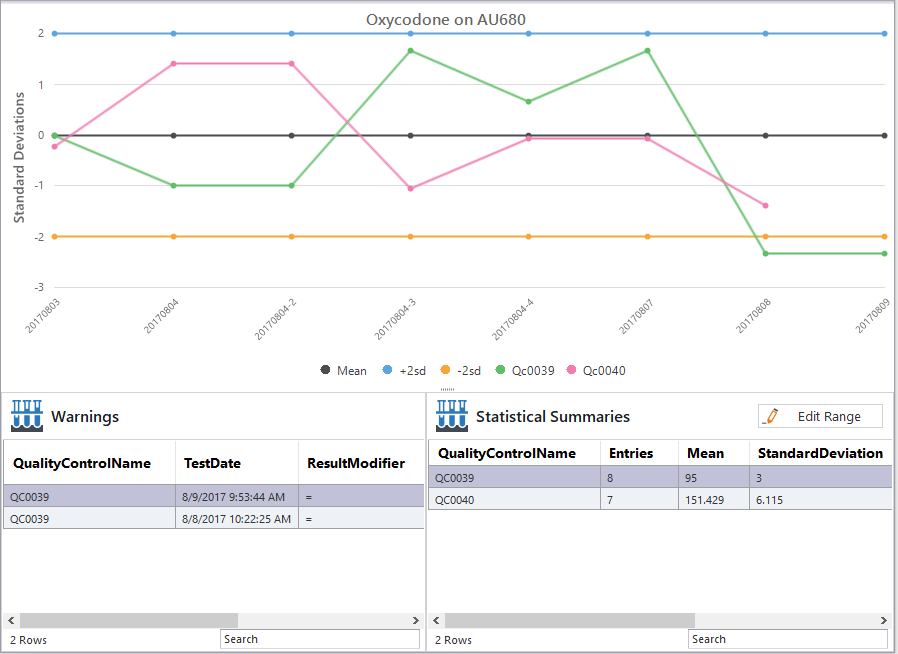Sort Warnings by ResultModifier column
The height and width of the screenshot is (654, 898).
(x=361, y=463)
